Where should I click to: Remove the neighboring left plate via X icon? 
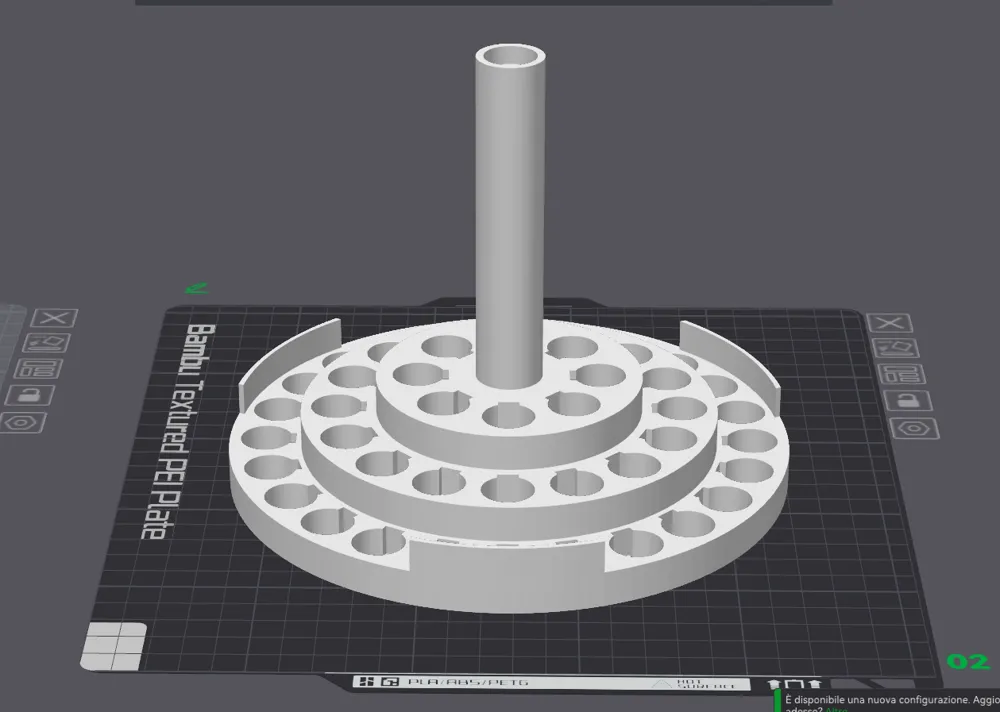click(54, 318)
